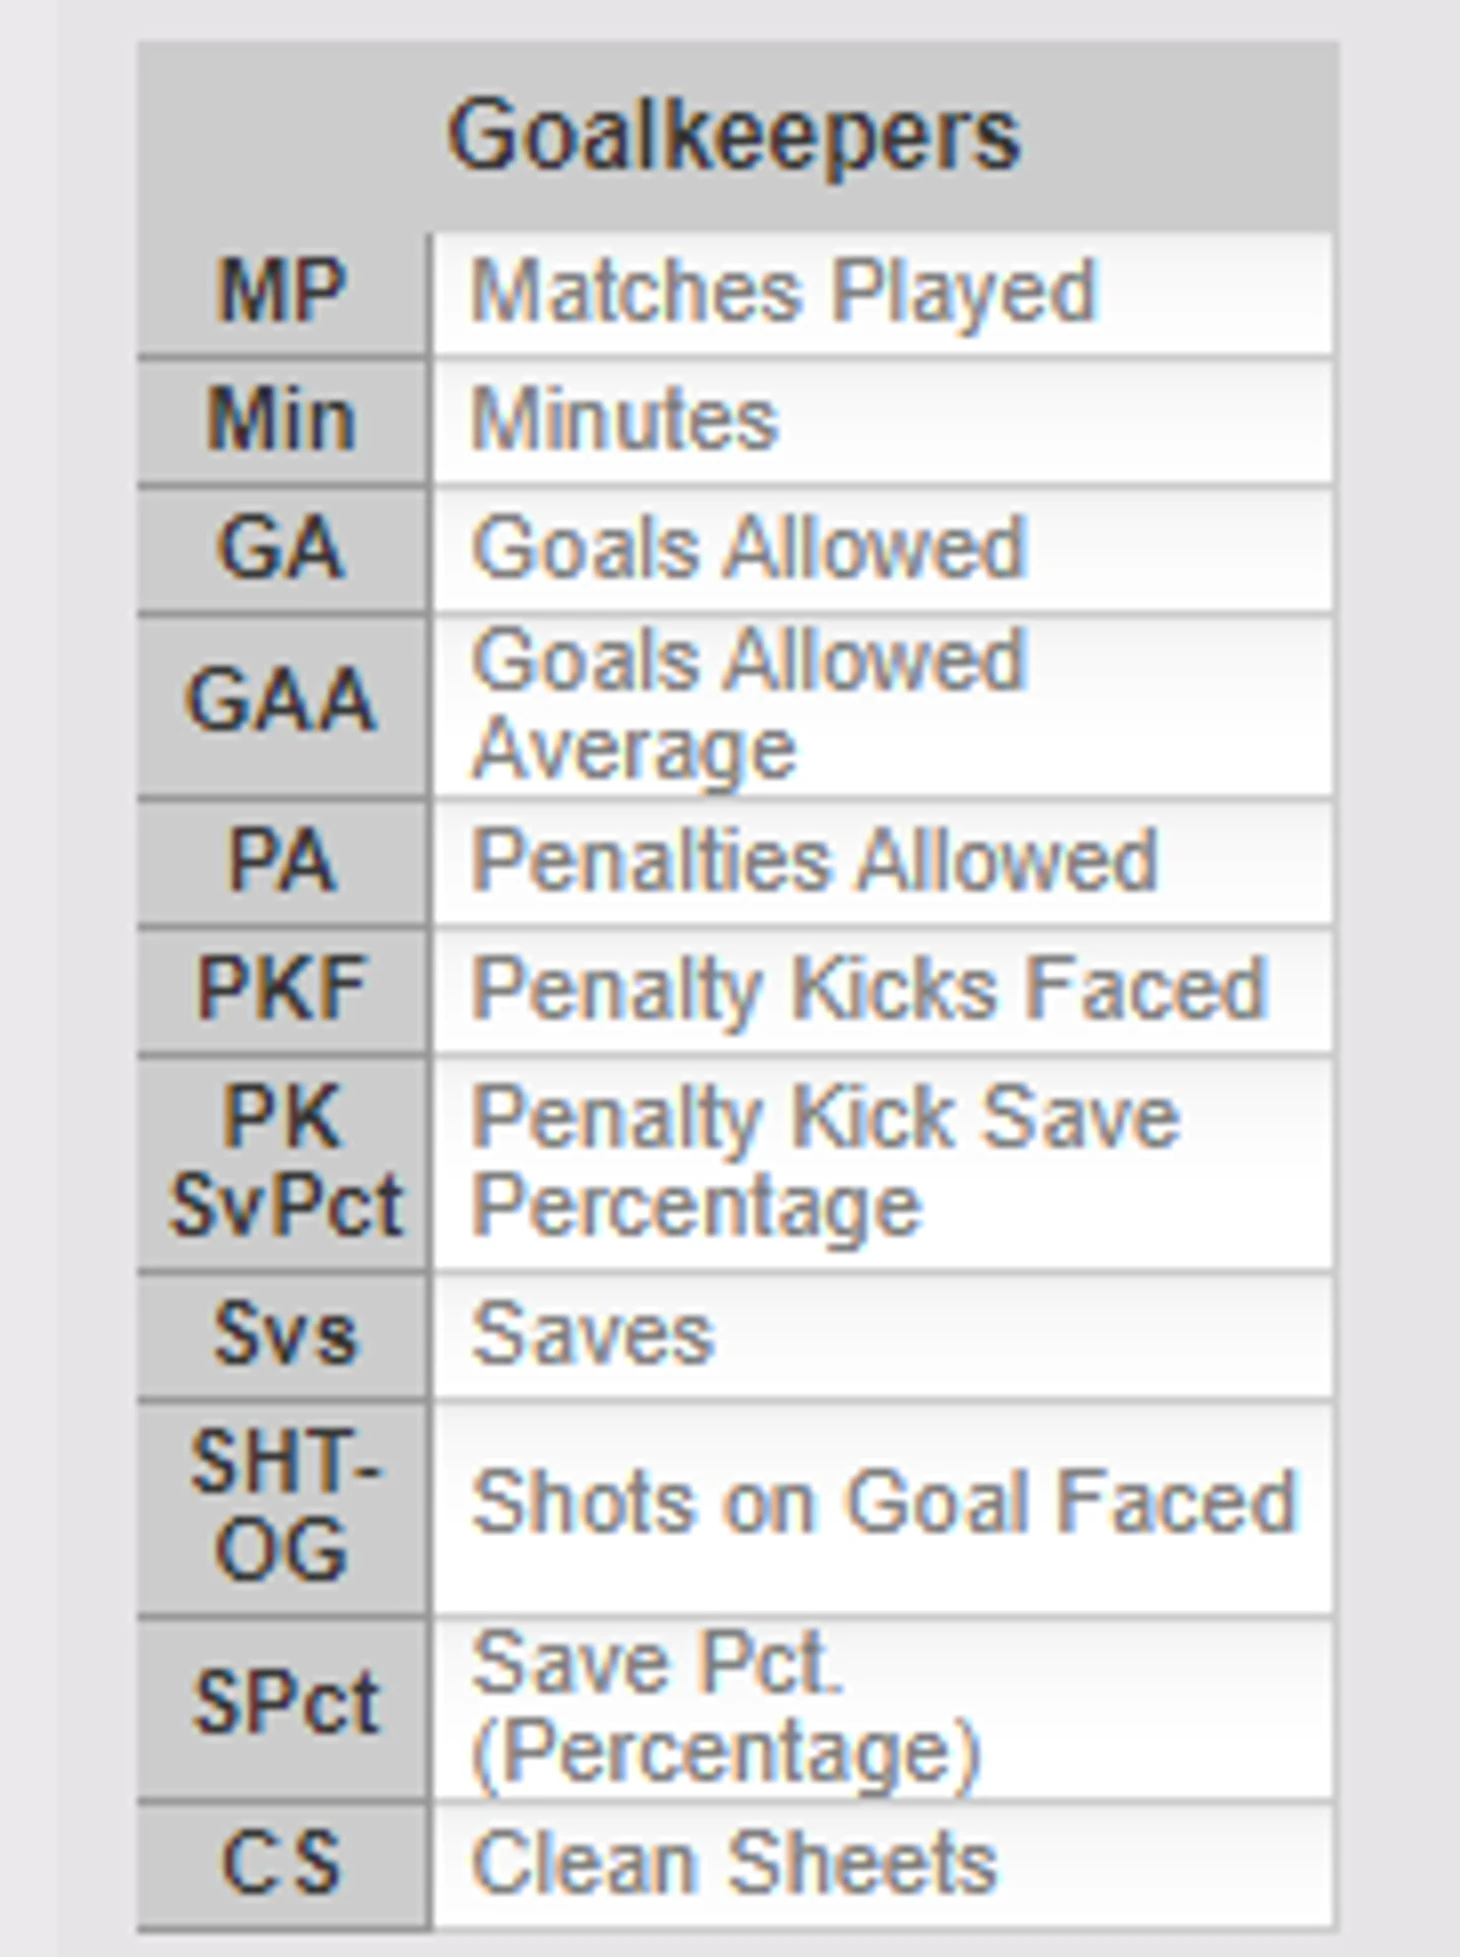Screen dimensions: 1460x1957
Task: Click the Goals Allowed Average text
Action: coord(749,704)
